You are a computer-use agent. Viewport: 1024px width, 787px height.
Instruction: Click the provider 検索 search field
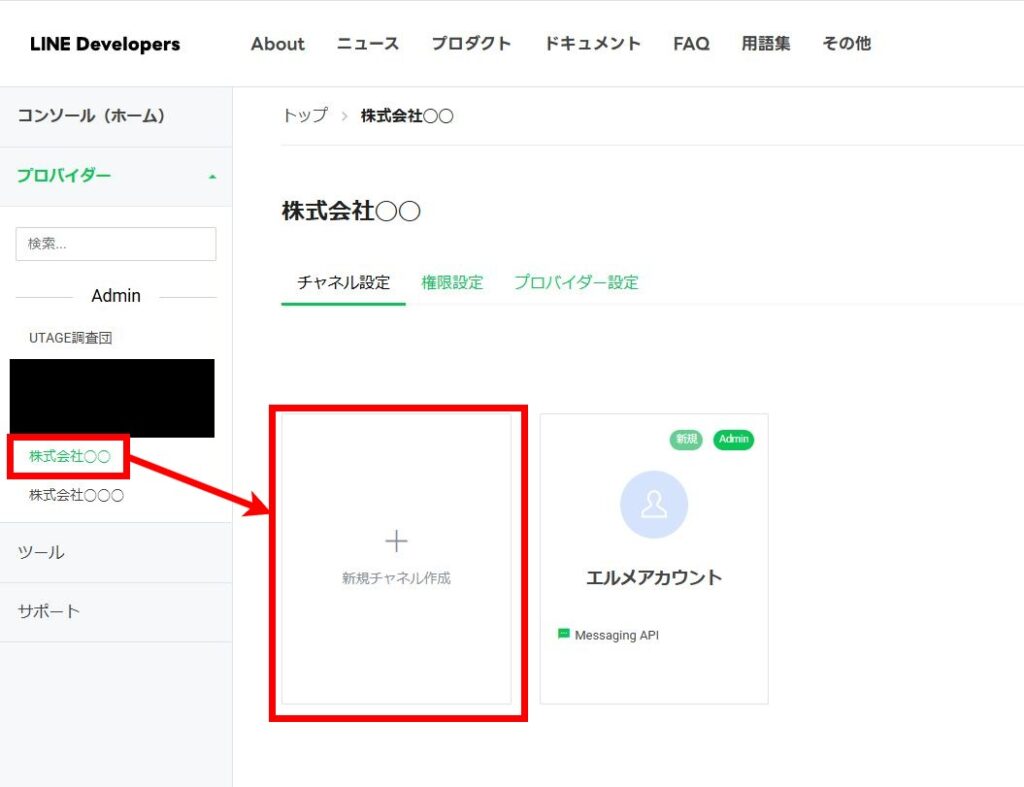[116, 244]
